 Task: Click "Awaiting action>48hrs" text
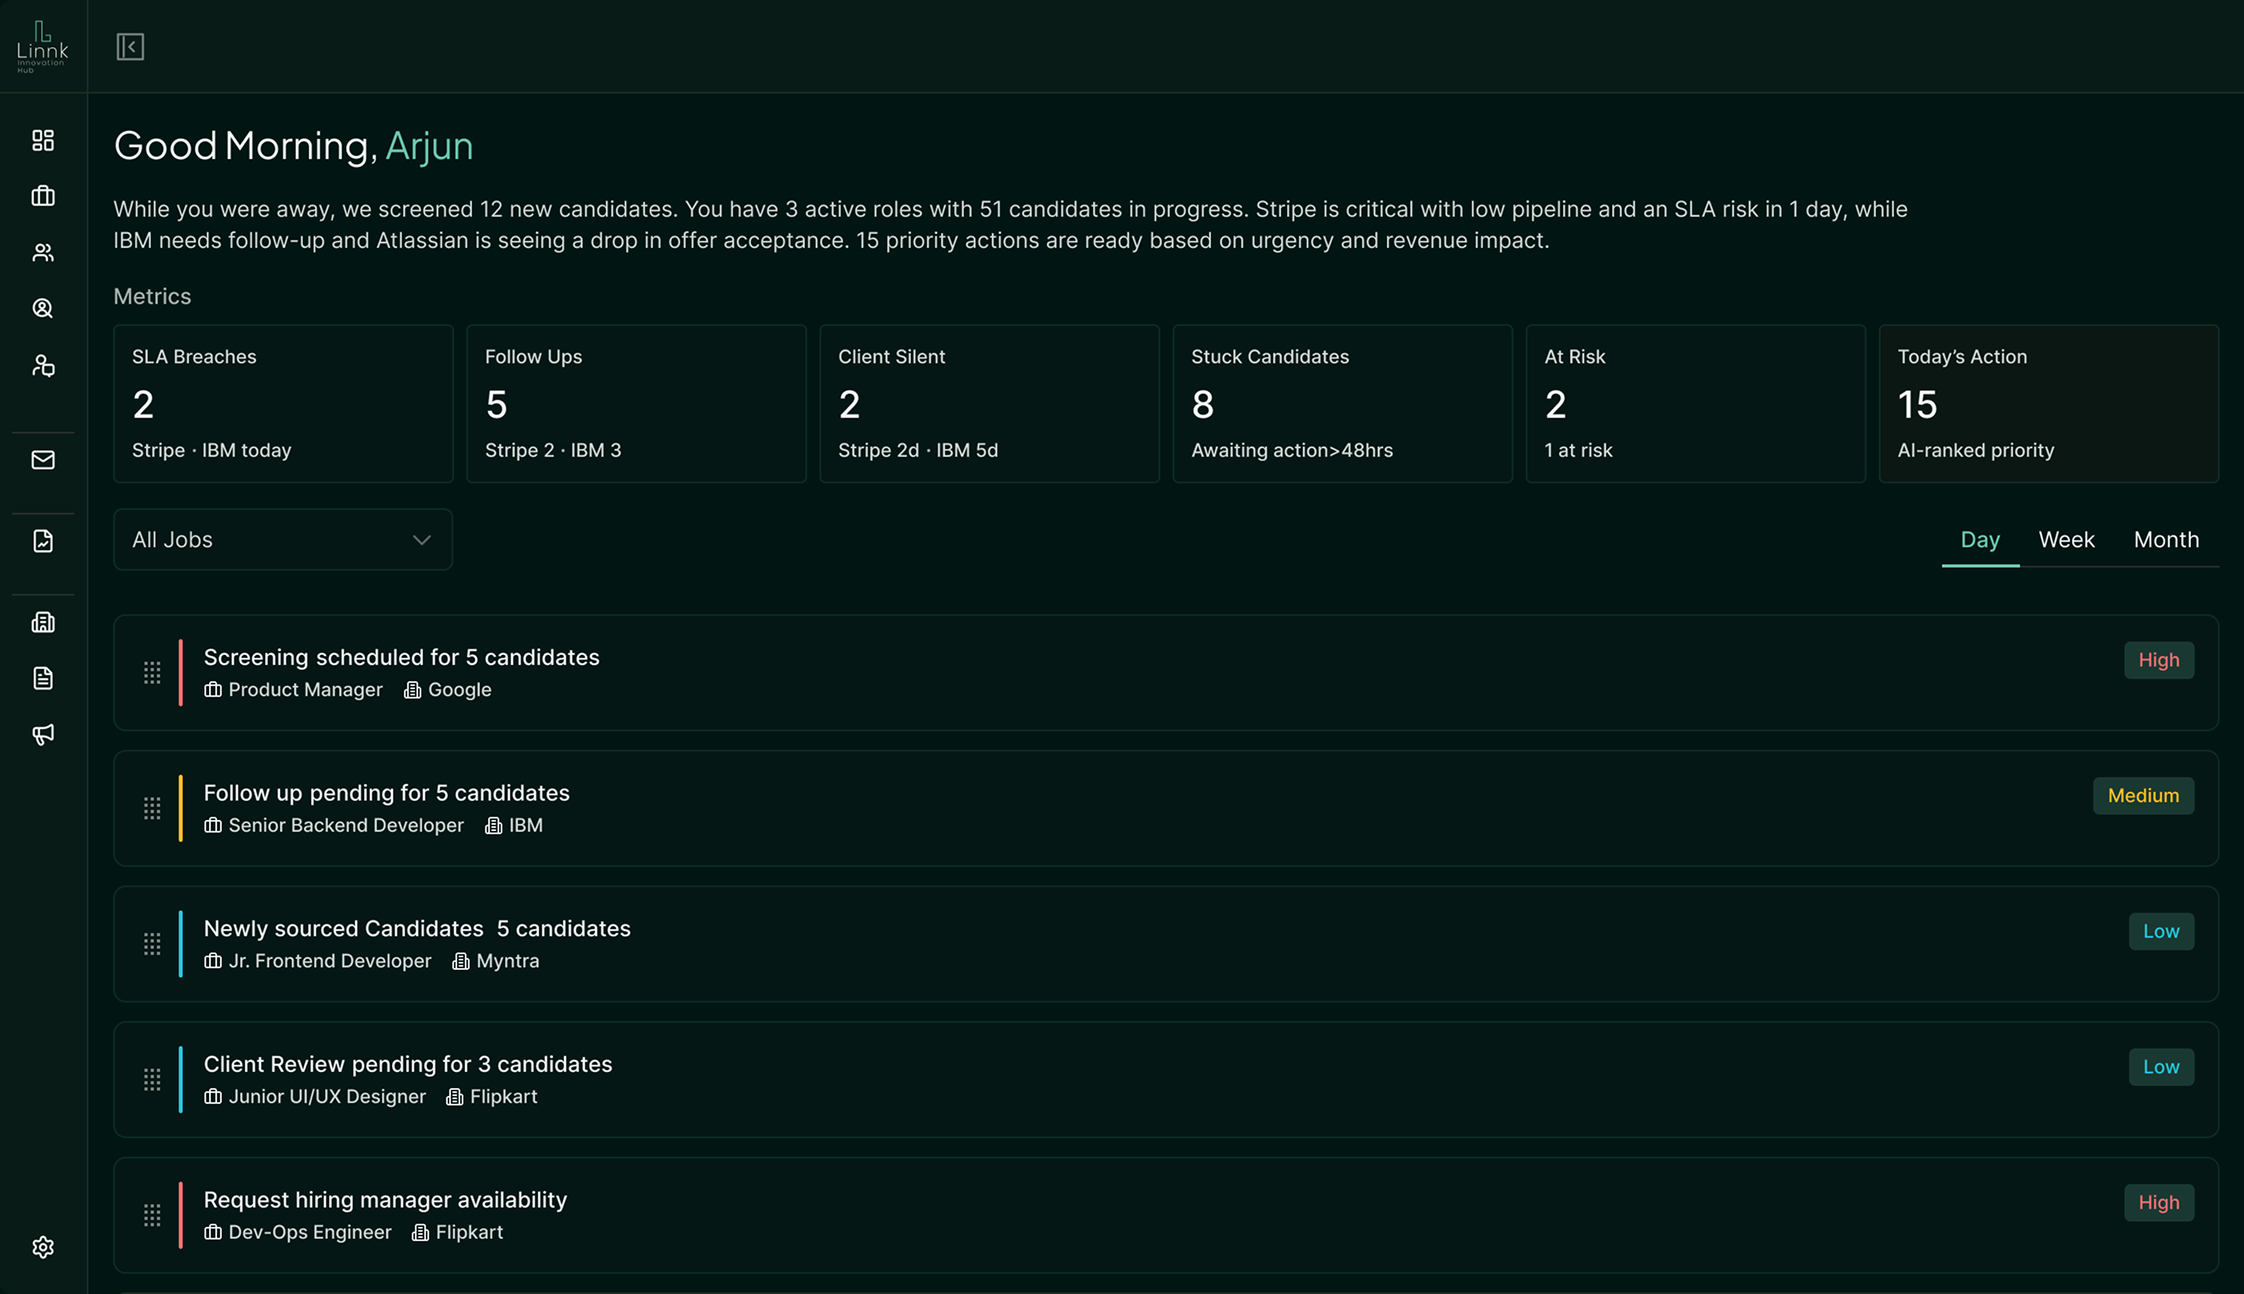click(1292, 450)
